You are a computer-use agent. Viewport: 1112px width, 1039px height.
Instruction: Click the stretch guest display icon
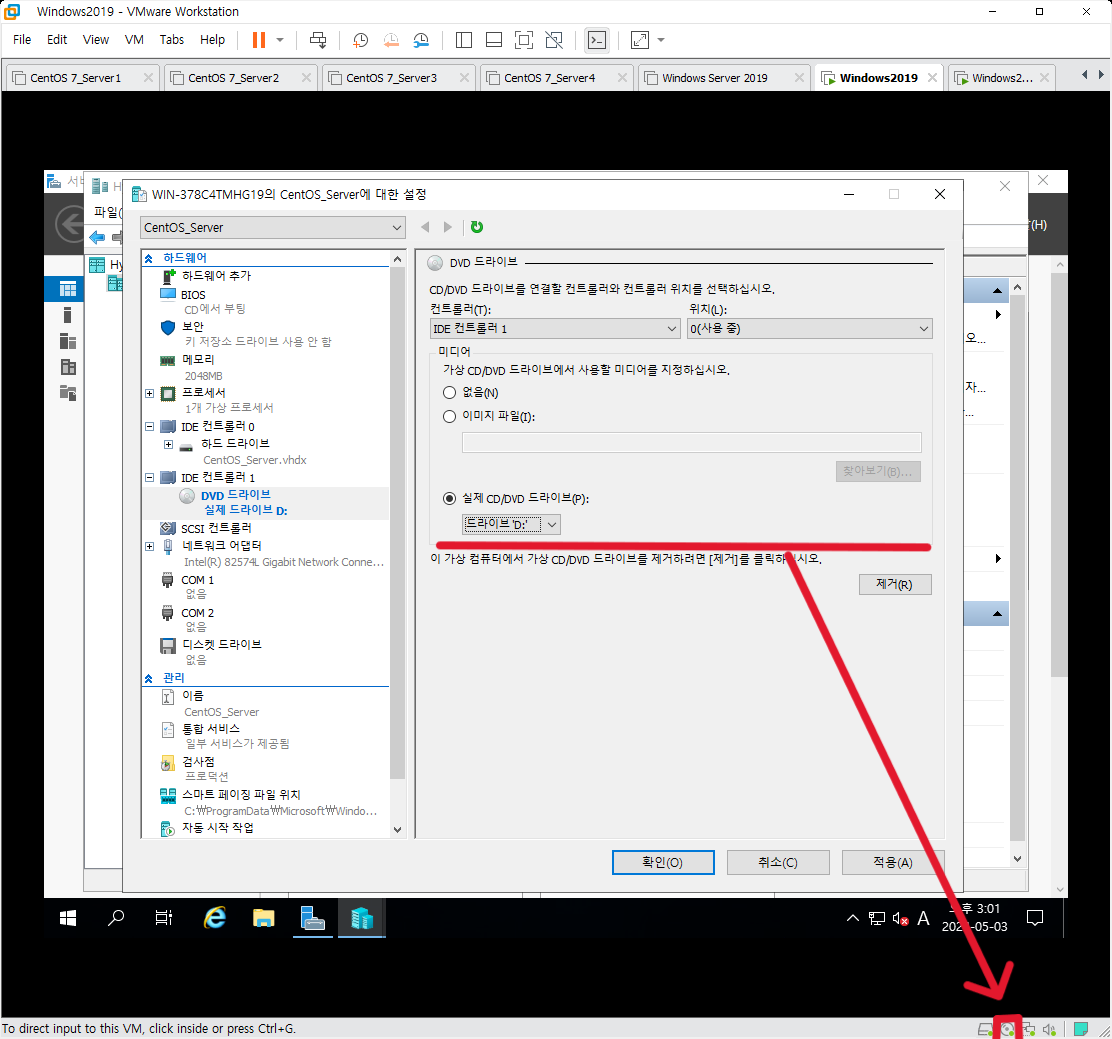click(x=640, y=40)
